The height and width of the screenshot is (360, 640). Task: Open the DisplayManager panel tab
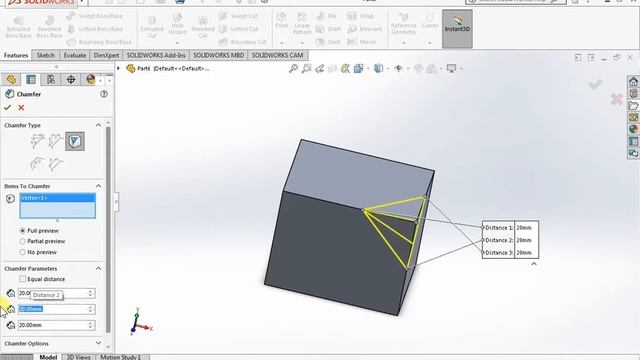(x=90, y=79)
